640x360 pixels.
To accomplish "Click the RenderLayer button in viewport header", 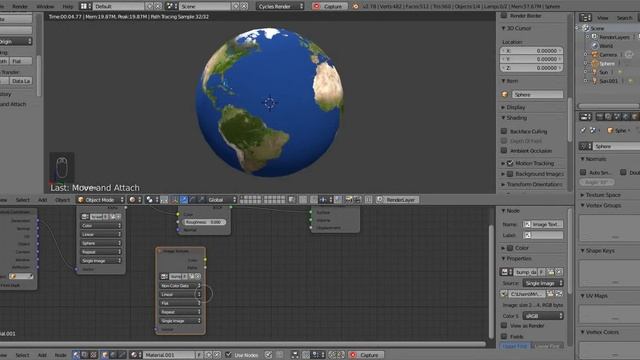I will tap(397, 200).
